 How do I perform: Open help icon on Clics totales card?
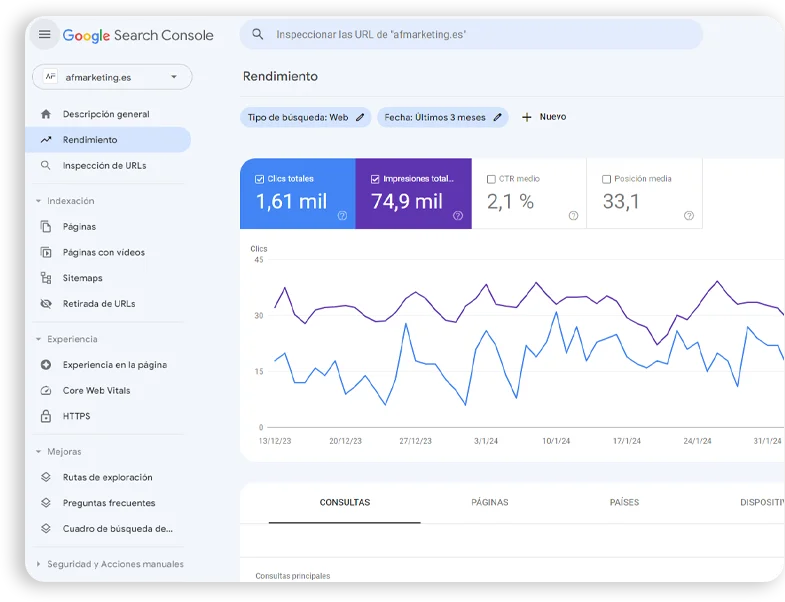342,216
